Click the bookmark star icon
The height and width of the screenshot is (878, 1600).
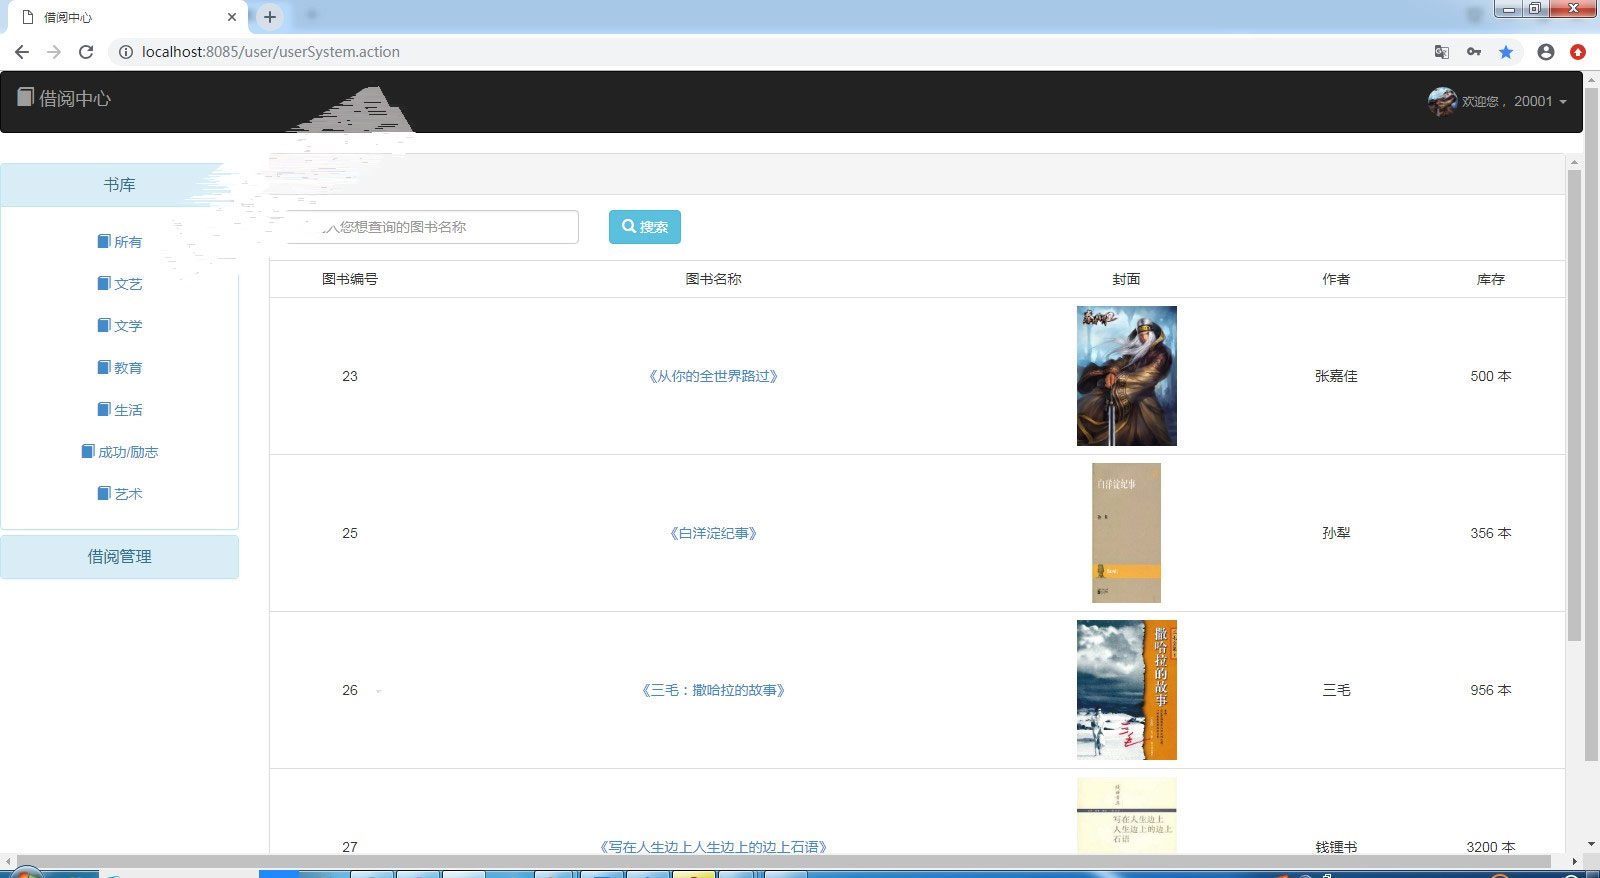[x=1505, y=52]
